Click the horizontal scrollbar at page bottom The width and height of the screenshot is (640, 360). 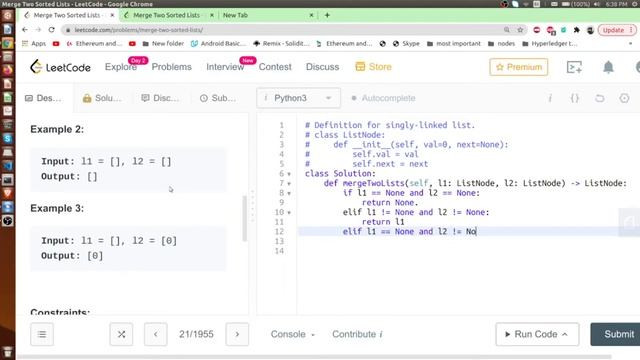coord(314,357)
